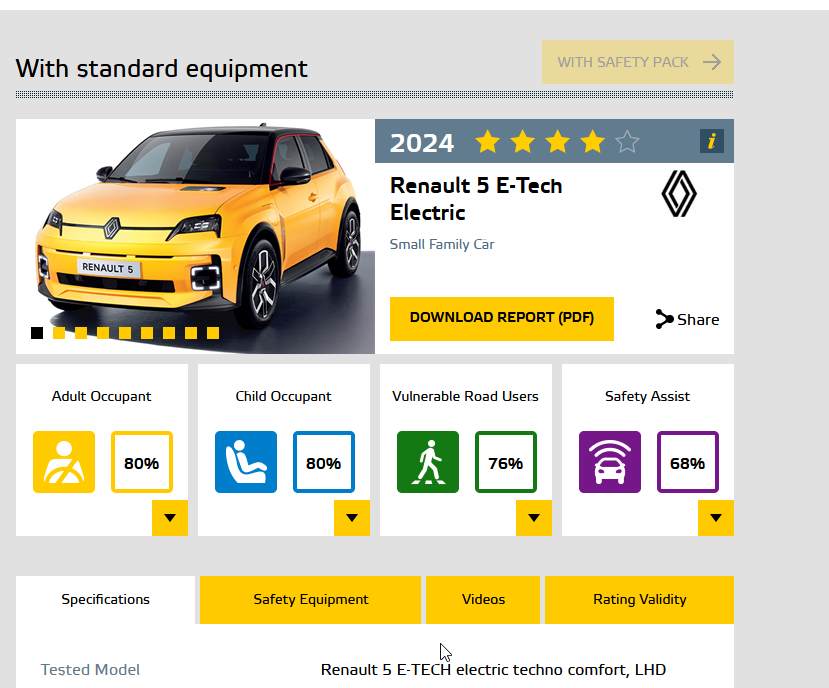
Task: Click the Share icon
Action: pos(664,319)
